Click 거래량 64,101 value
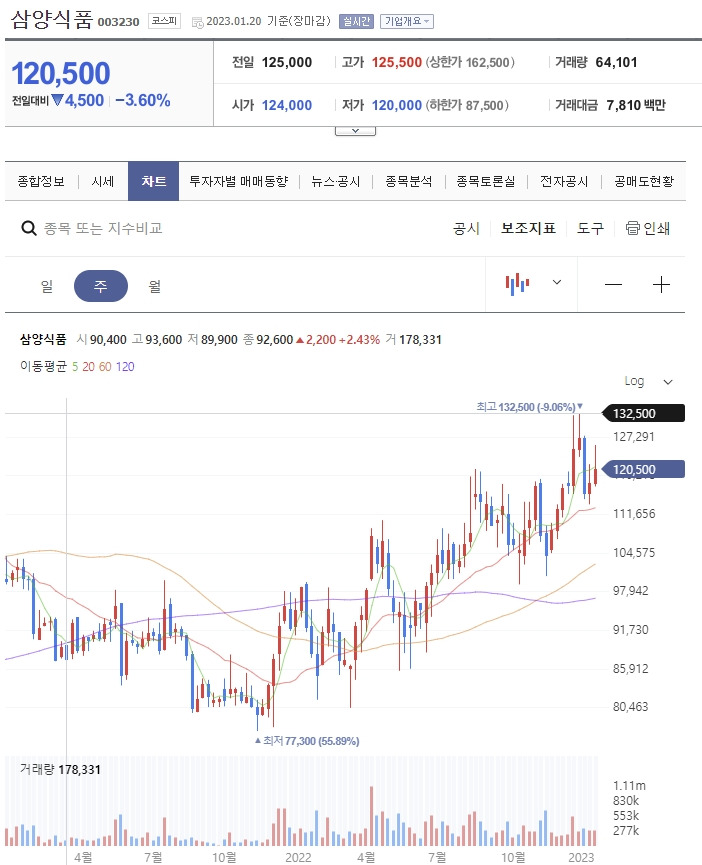702x865 pixels. (616, 62)
